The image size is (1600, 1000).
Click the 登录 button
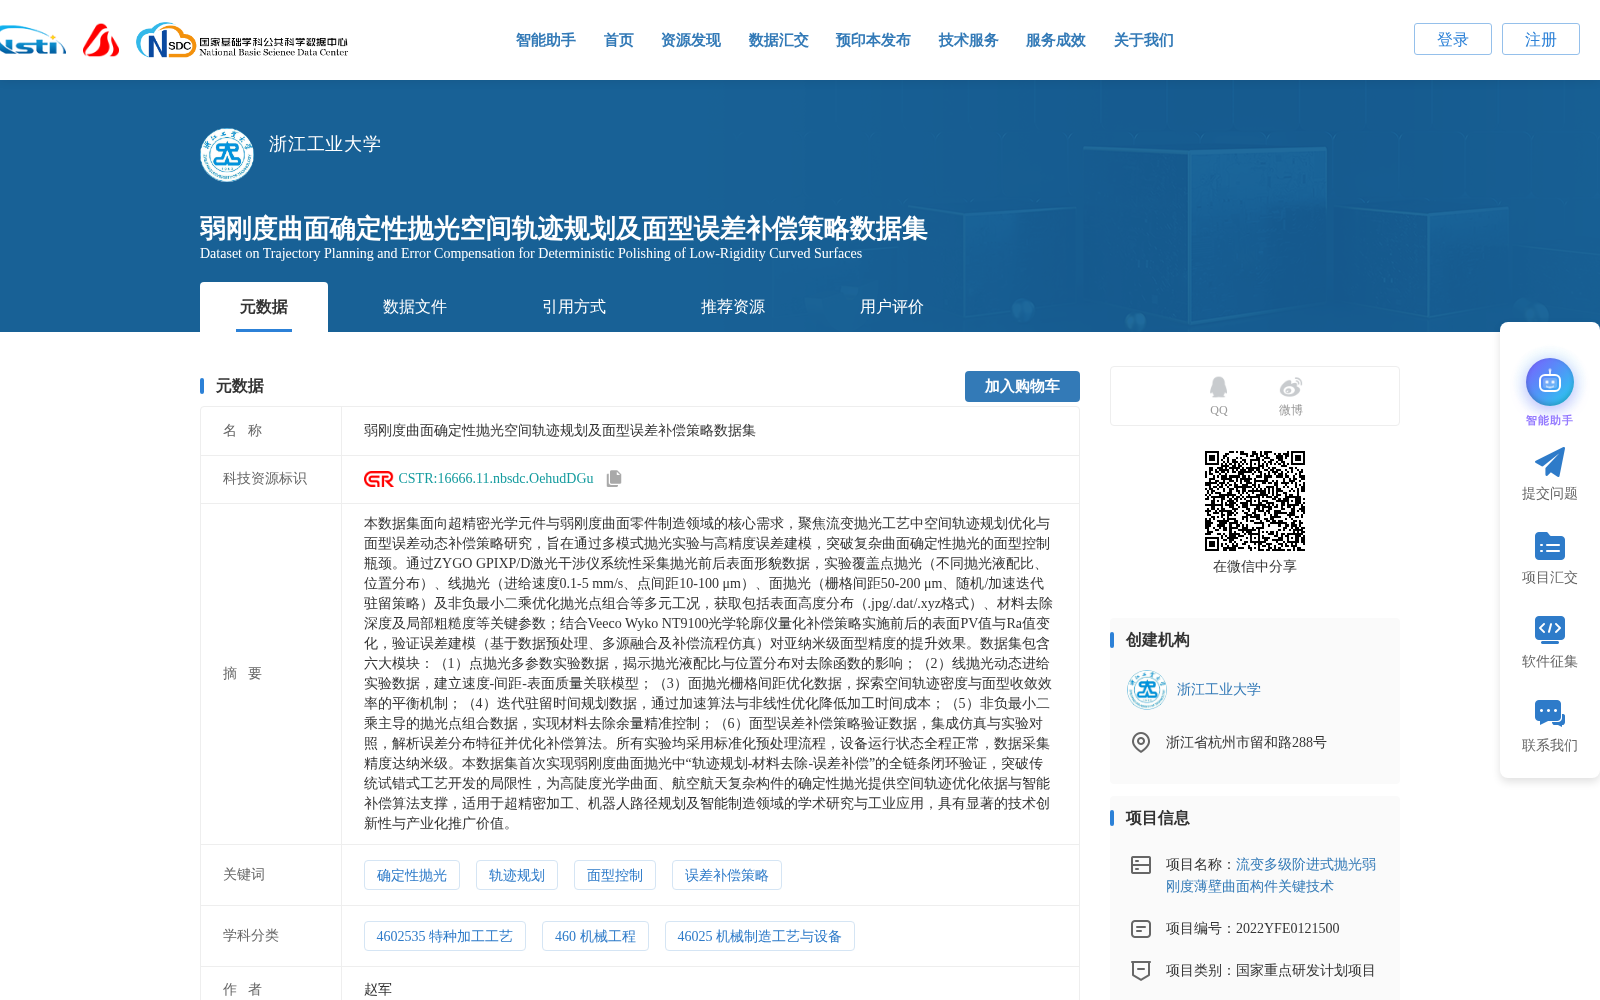click(1453, 39)
